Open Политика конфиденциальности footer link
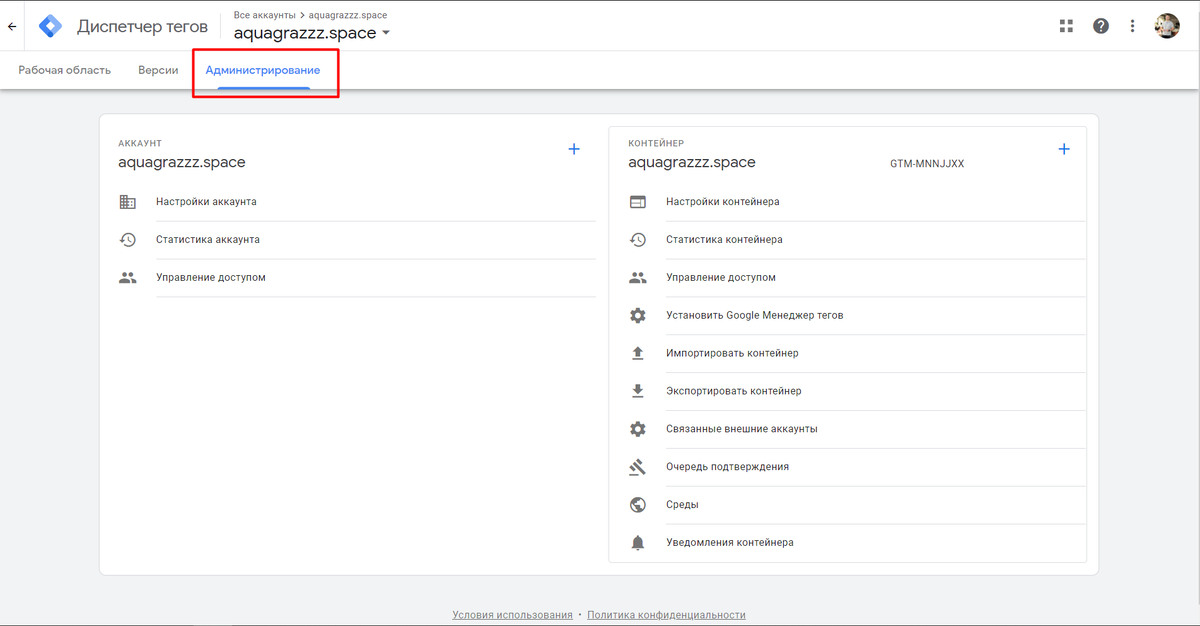The width and height of the screenshot is (1200, 626). click(x=666, y=615)
